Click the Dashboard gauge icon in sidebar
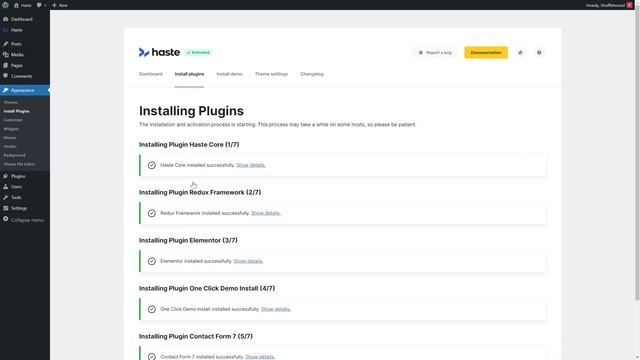 [x=6, y=19]
